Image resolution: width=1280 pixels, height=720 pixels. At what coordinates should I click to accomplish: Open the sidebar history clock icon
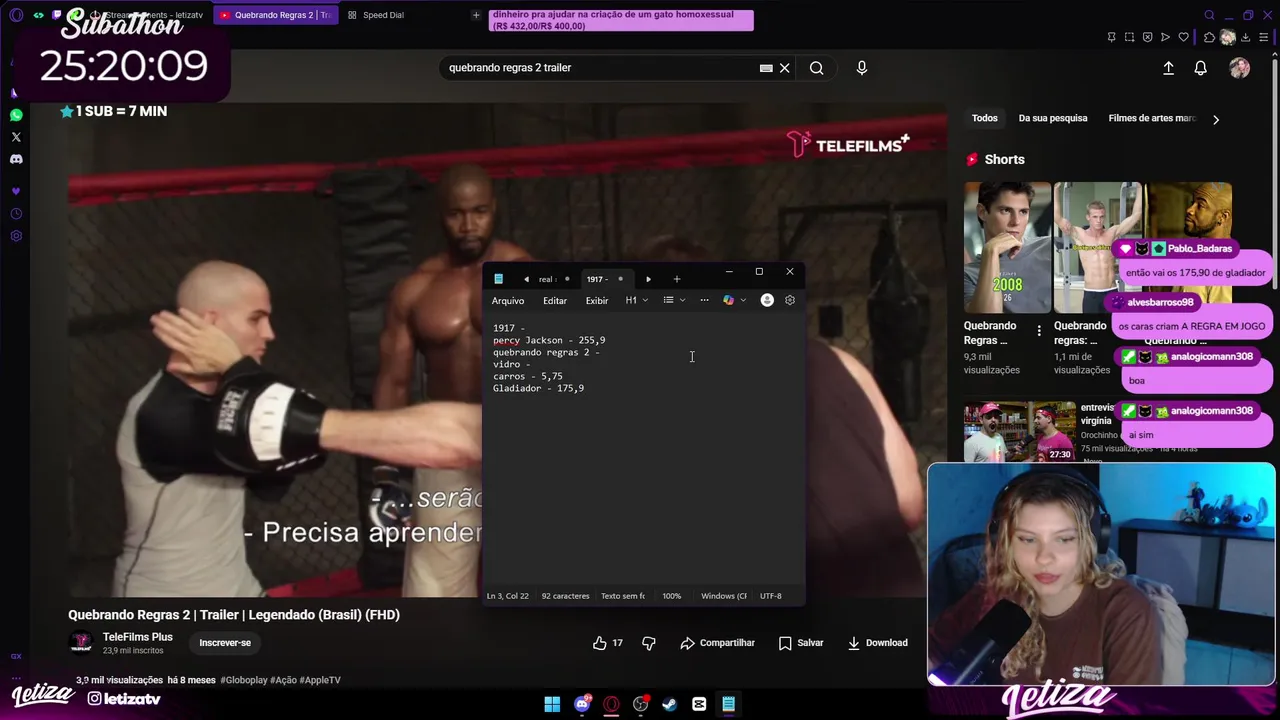[16, 214]
